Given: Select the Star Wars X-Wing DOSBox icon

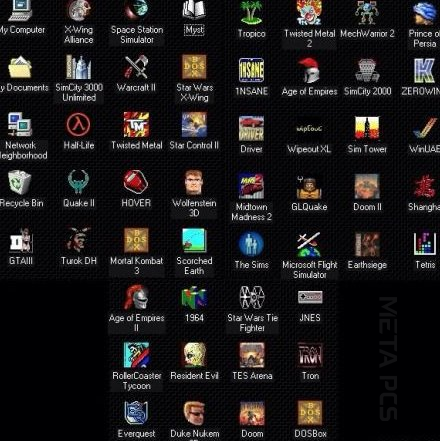Looking at the screenshot, I should tap(194, 67).
